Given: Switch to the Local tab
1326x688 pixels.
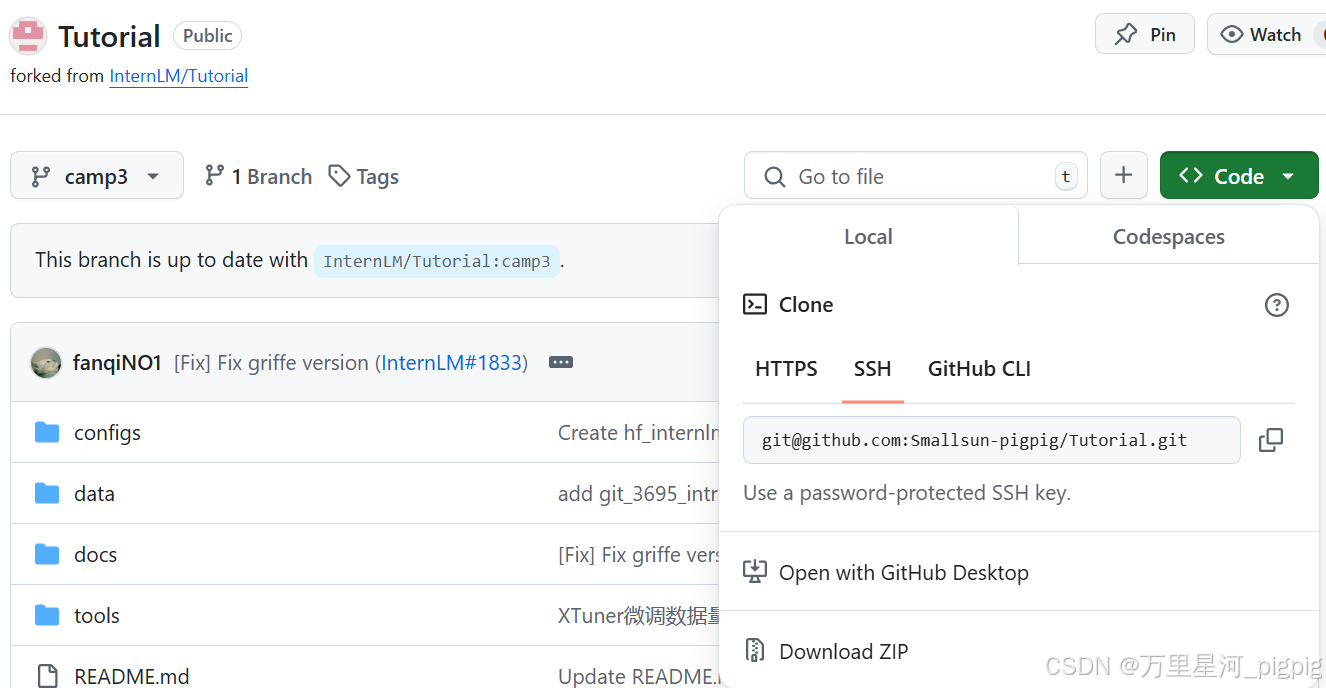Looking at the screenshot, I should coord(868,237).
